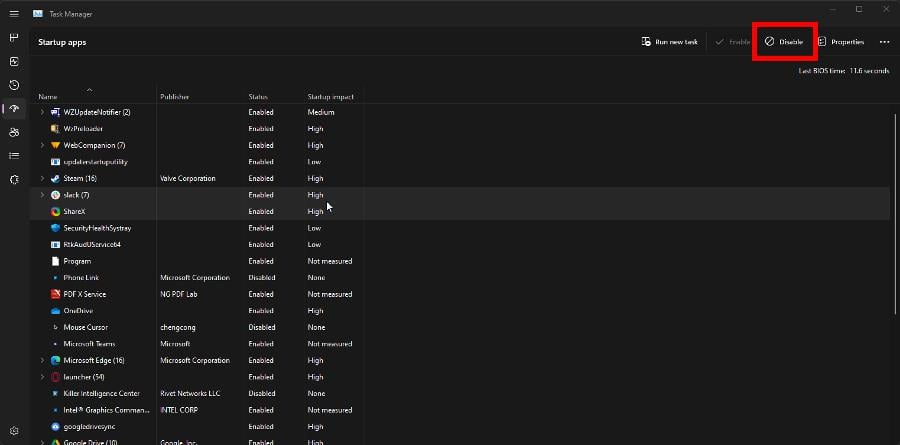This screenshot has height=445, width=900.
Task: Open the Performance page icon
Action: pos(14,61)
